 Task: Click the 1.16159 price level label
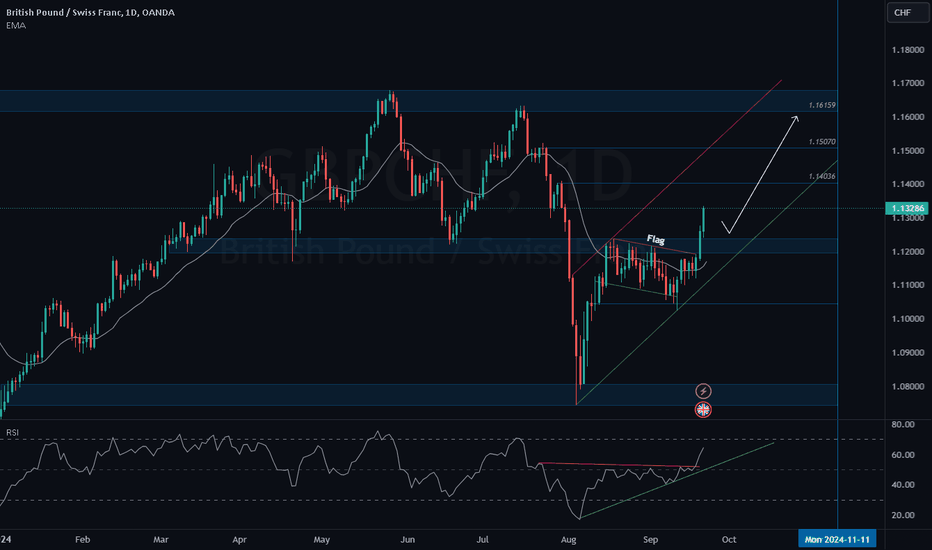821,105
